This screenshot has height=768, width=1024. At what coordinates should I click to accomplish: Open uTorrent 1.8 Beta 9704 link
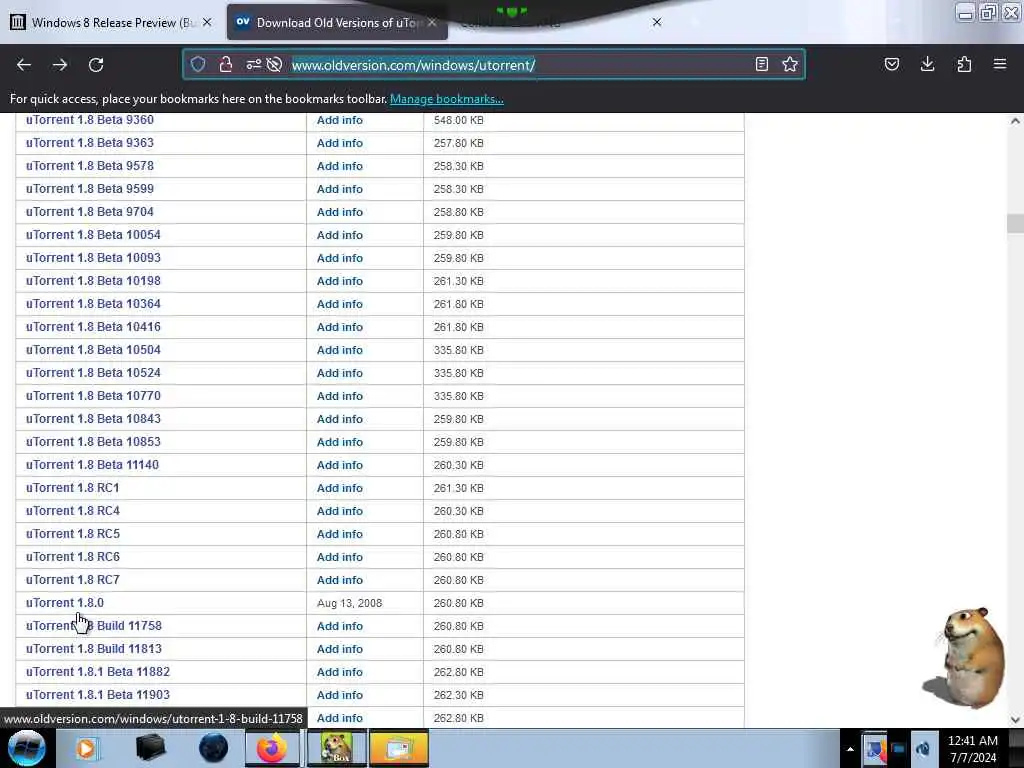(x=90, y=212)
